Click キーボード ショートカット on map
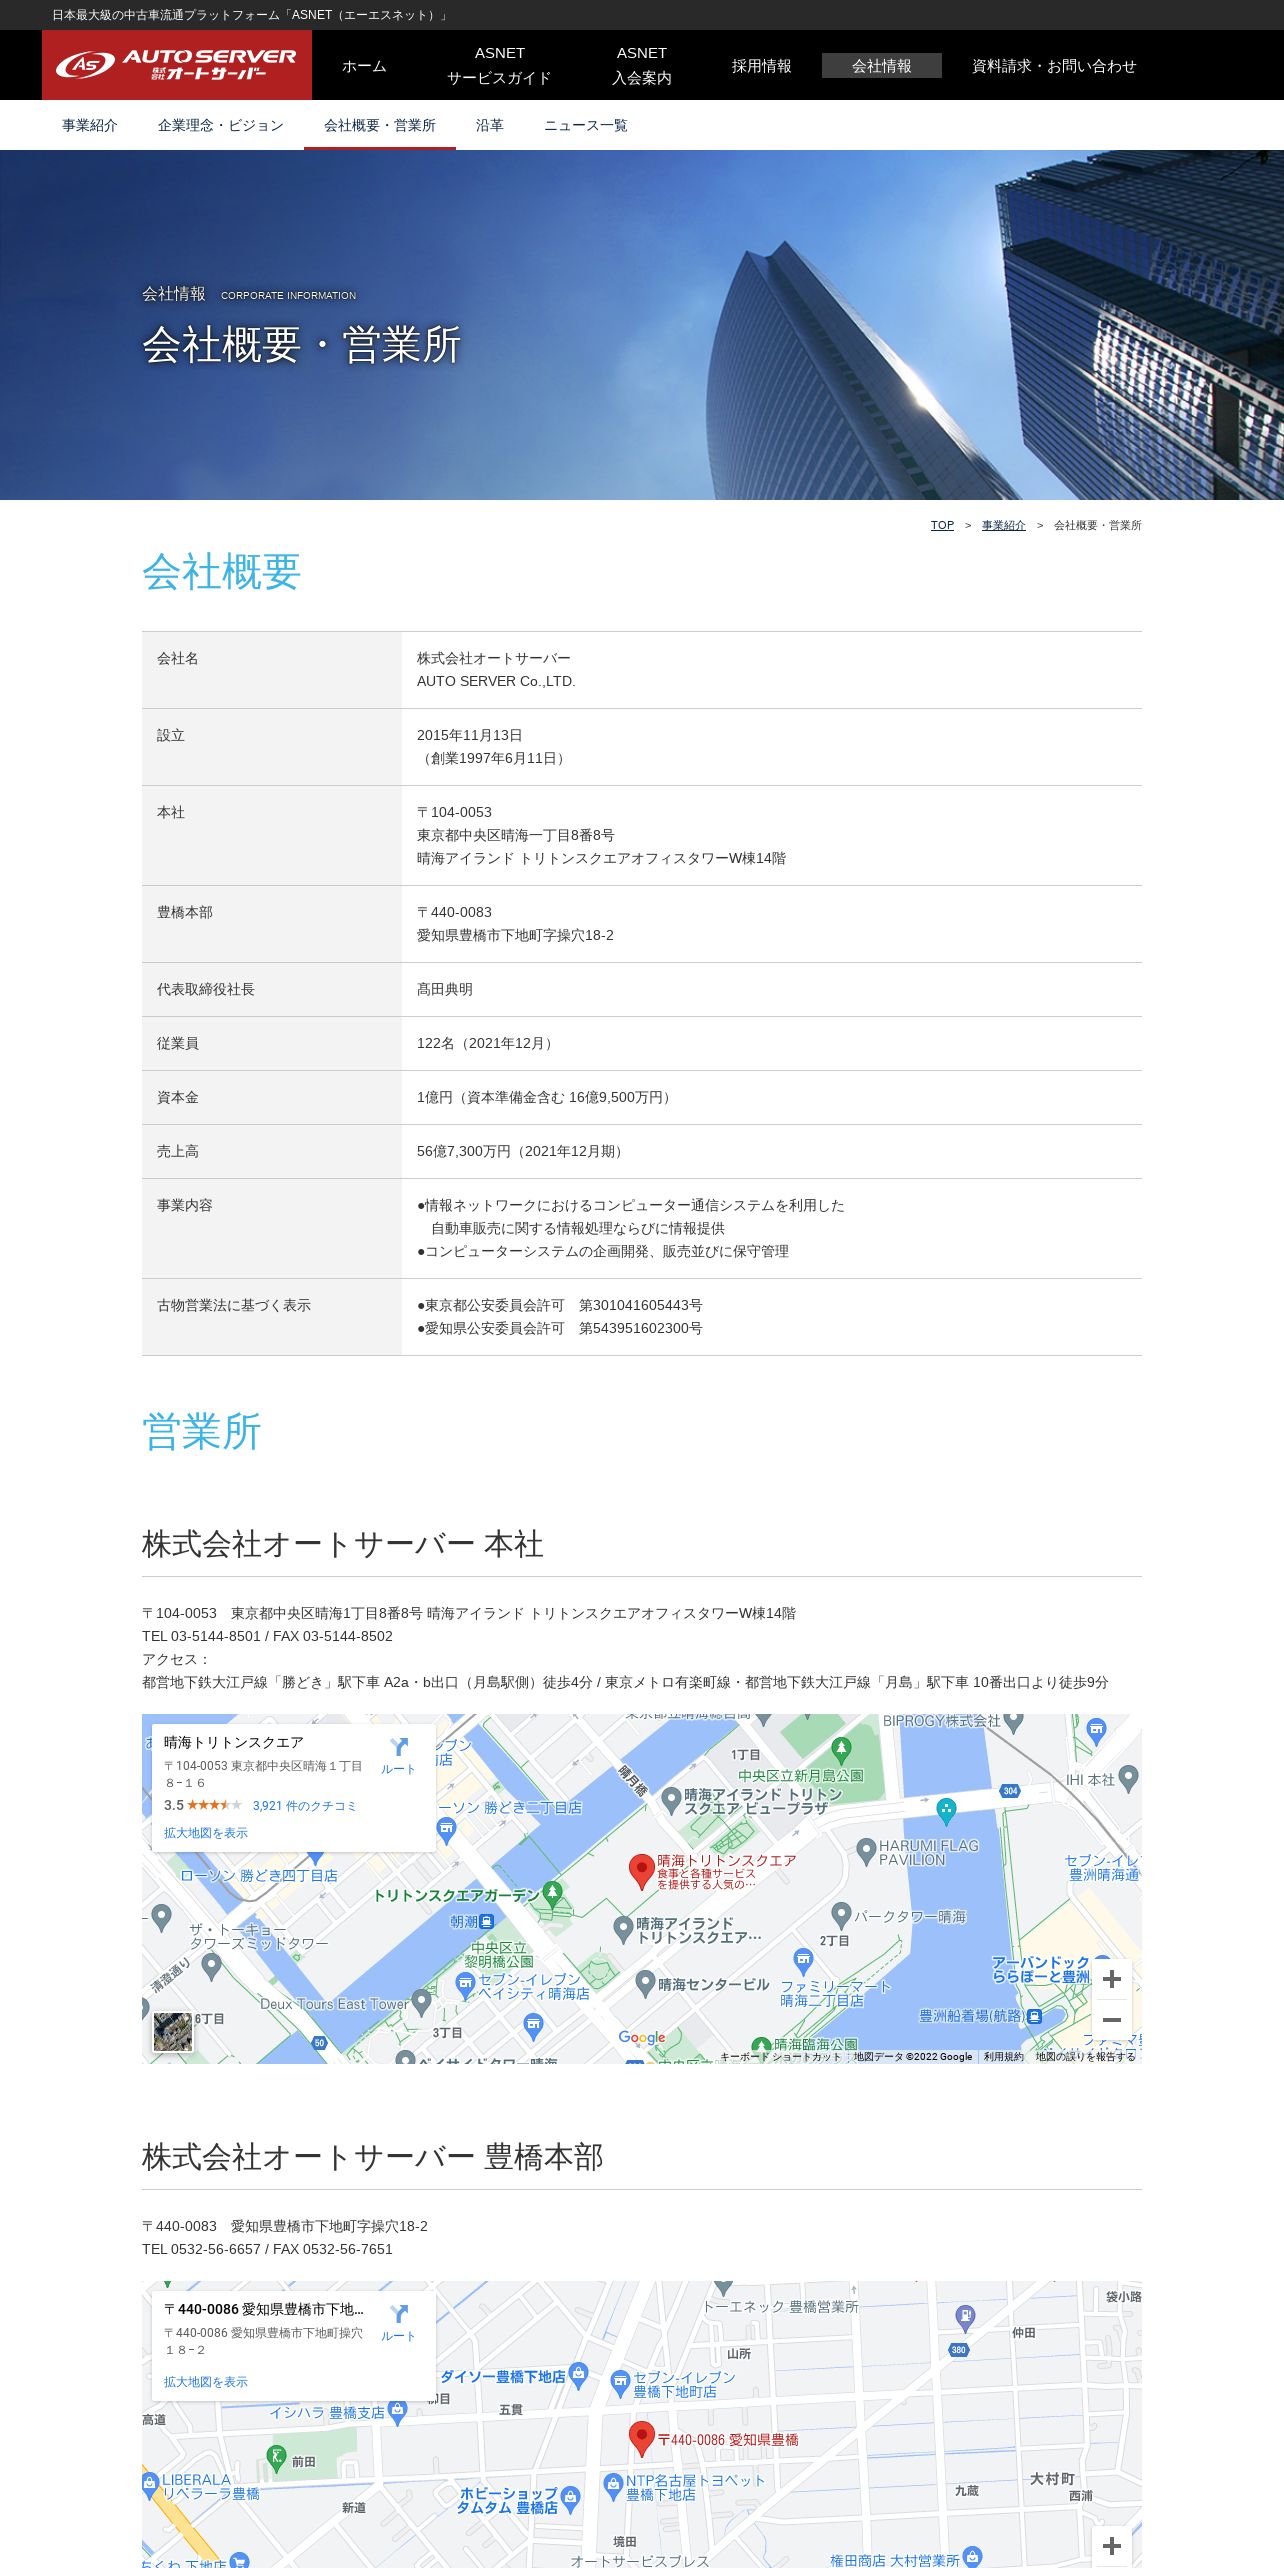The width and height of the screenshot is (1284, 2568). (x=781, y=2056)
